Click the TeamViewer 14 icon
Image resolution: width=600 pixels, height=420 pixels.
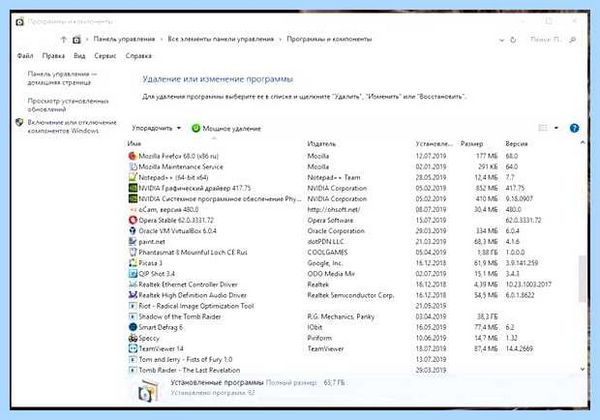[132, 349]
